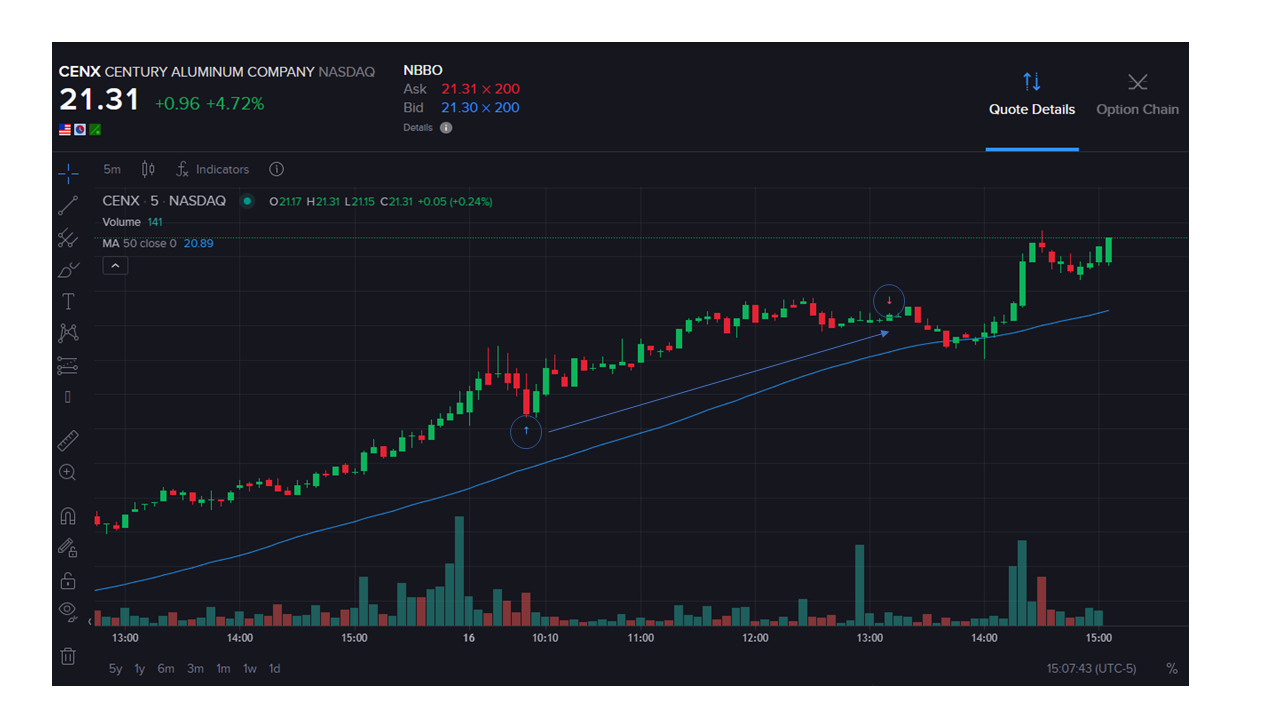The image size is (1280, 720).
Task: Click the US flag icon under the price
Action: [65, 130]
